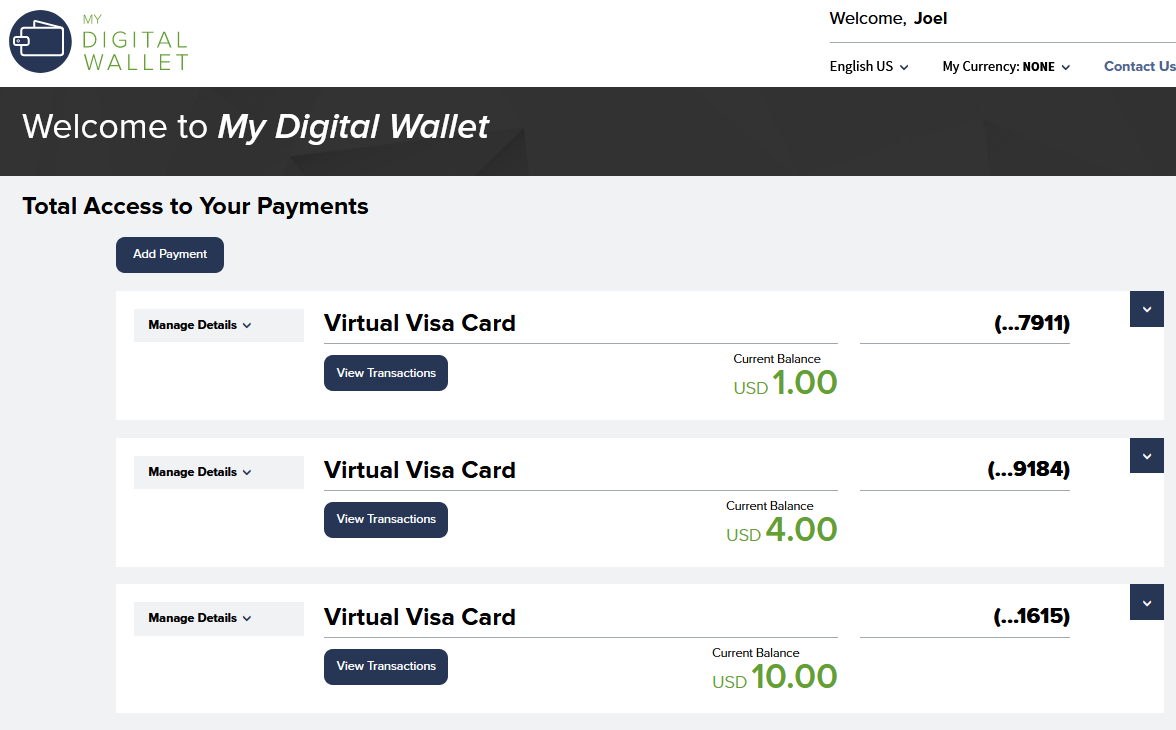View Transactions for card ending 9184
Screen dimensions: 1176x730
click(x=386, y=519)
